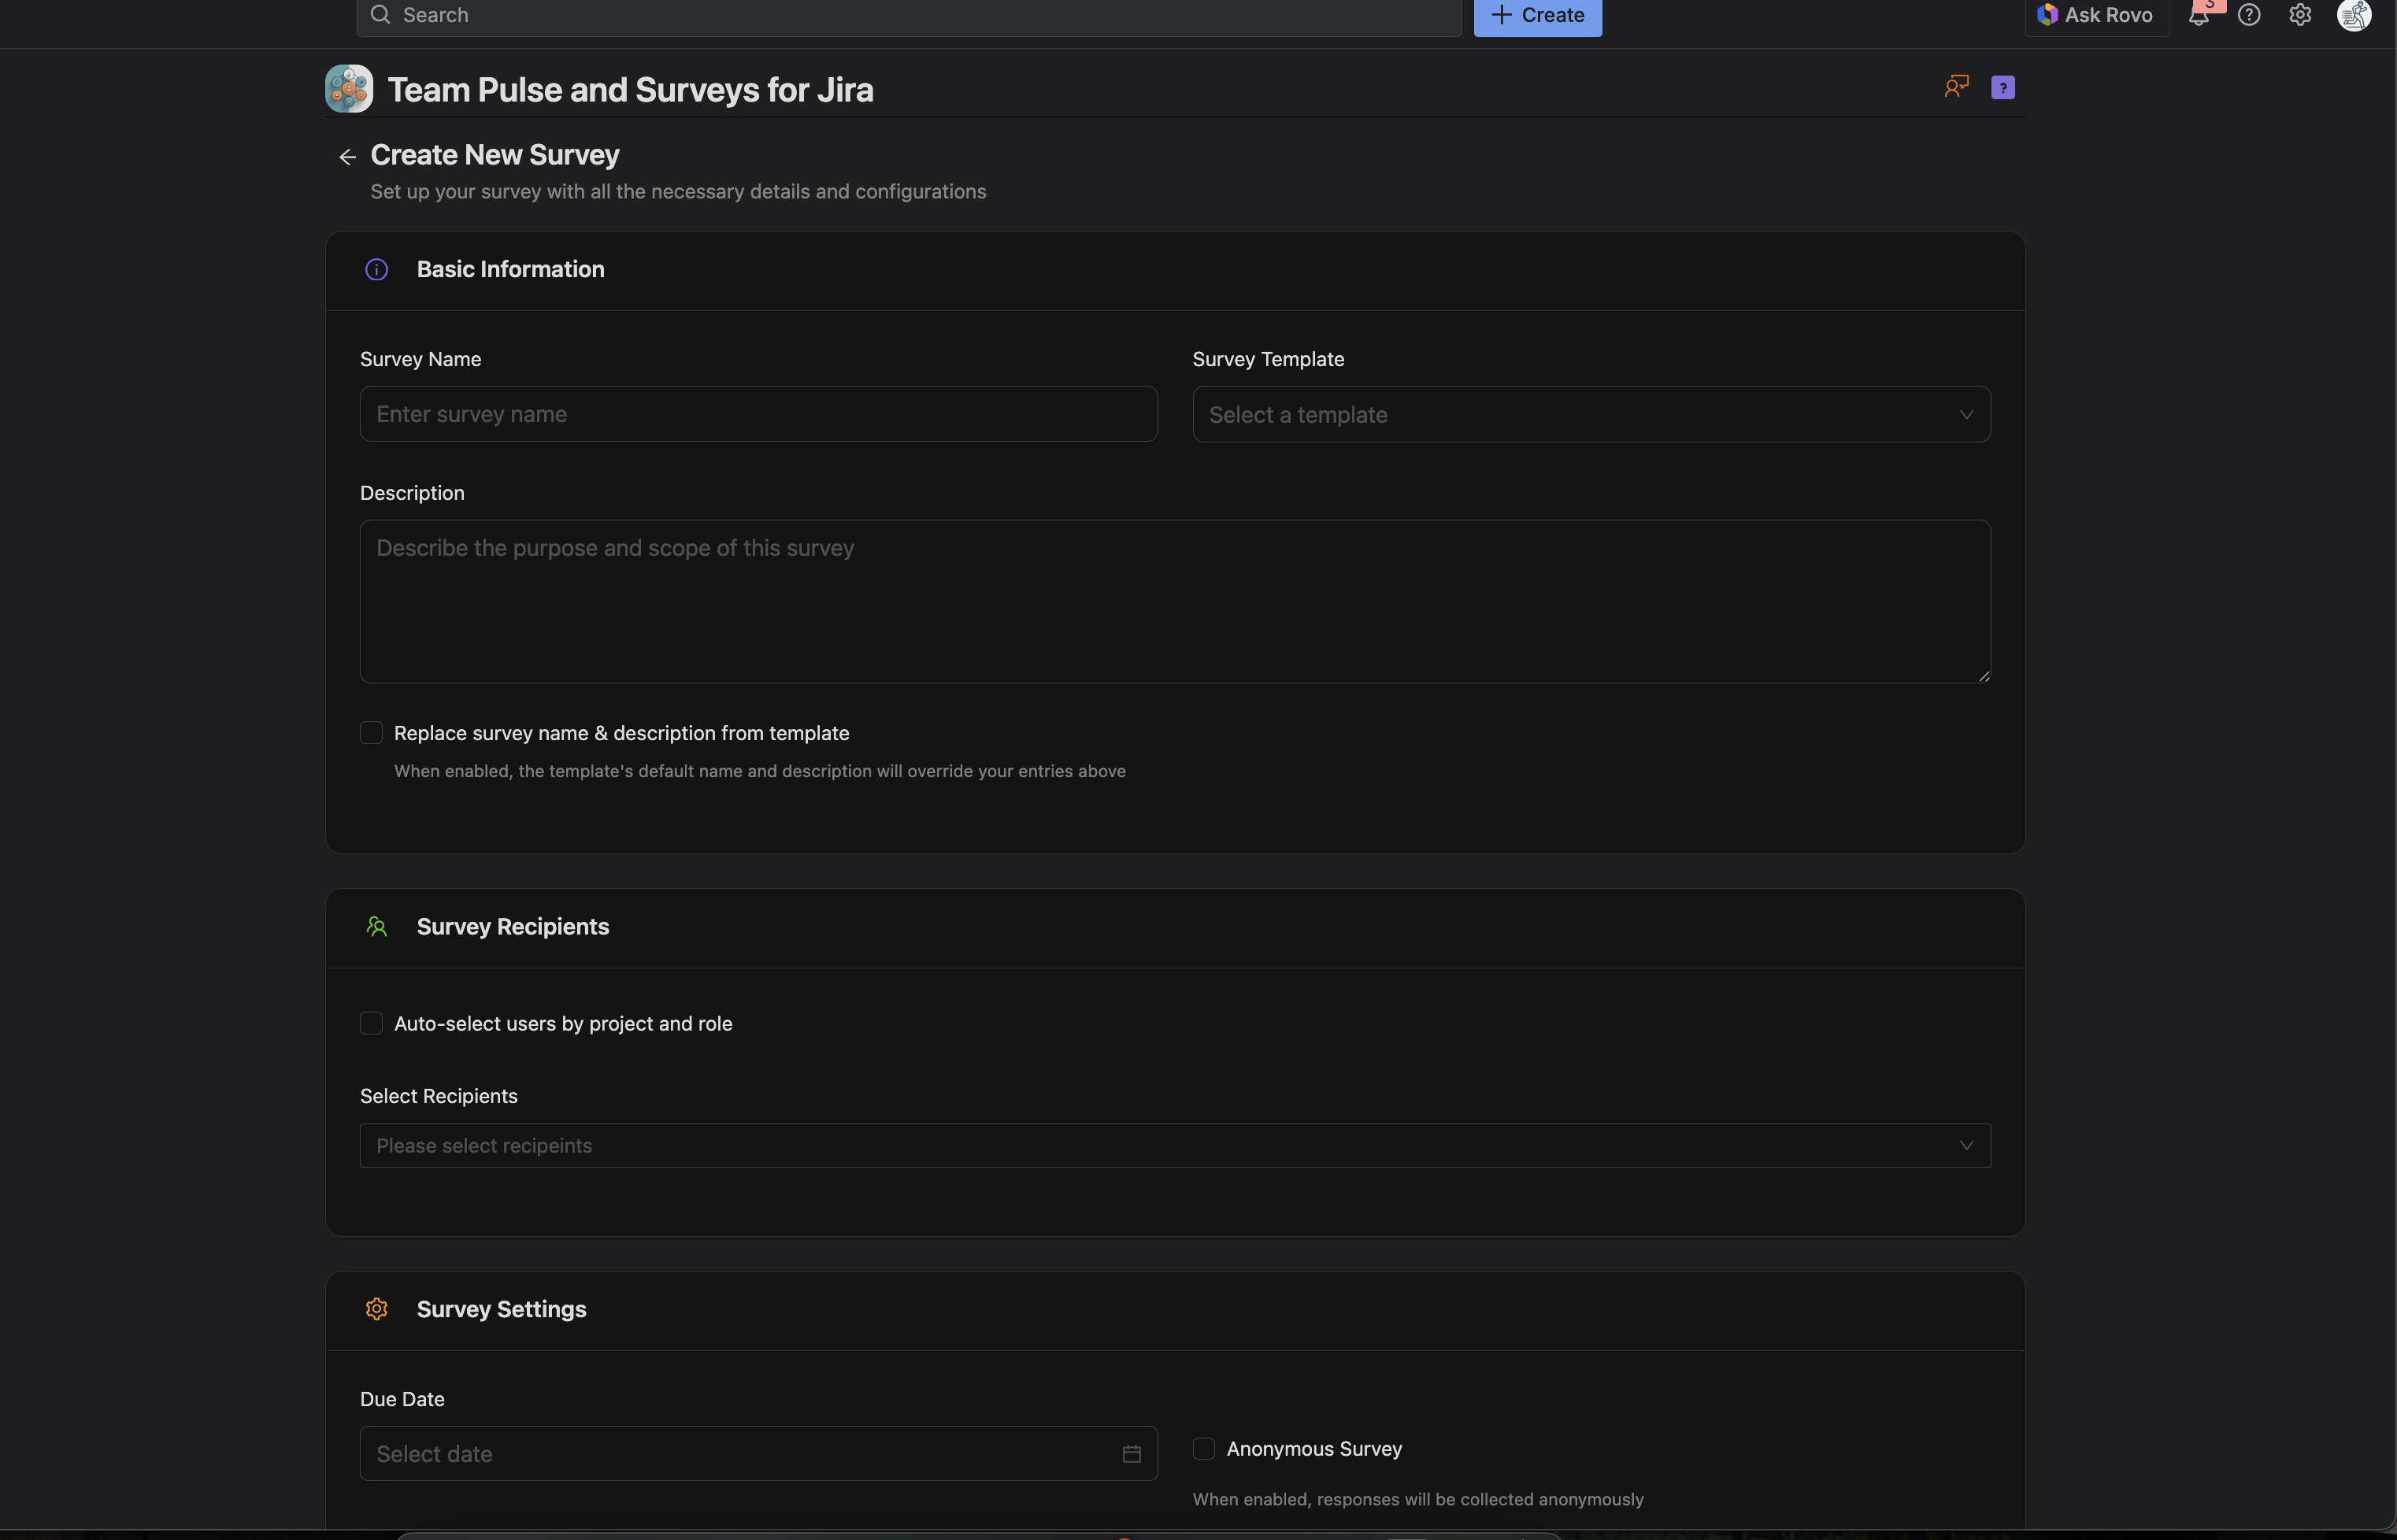This screenshot has width=2397, height=1540.
Task: Click the top Search bar
Action: (x=908, y=15)
